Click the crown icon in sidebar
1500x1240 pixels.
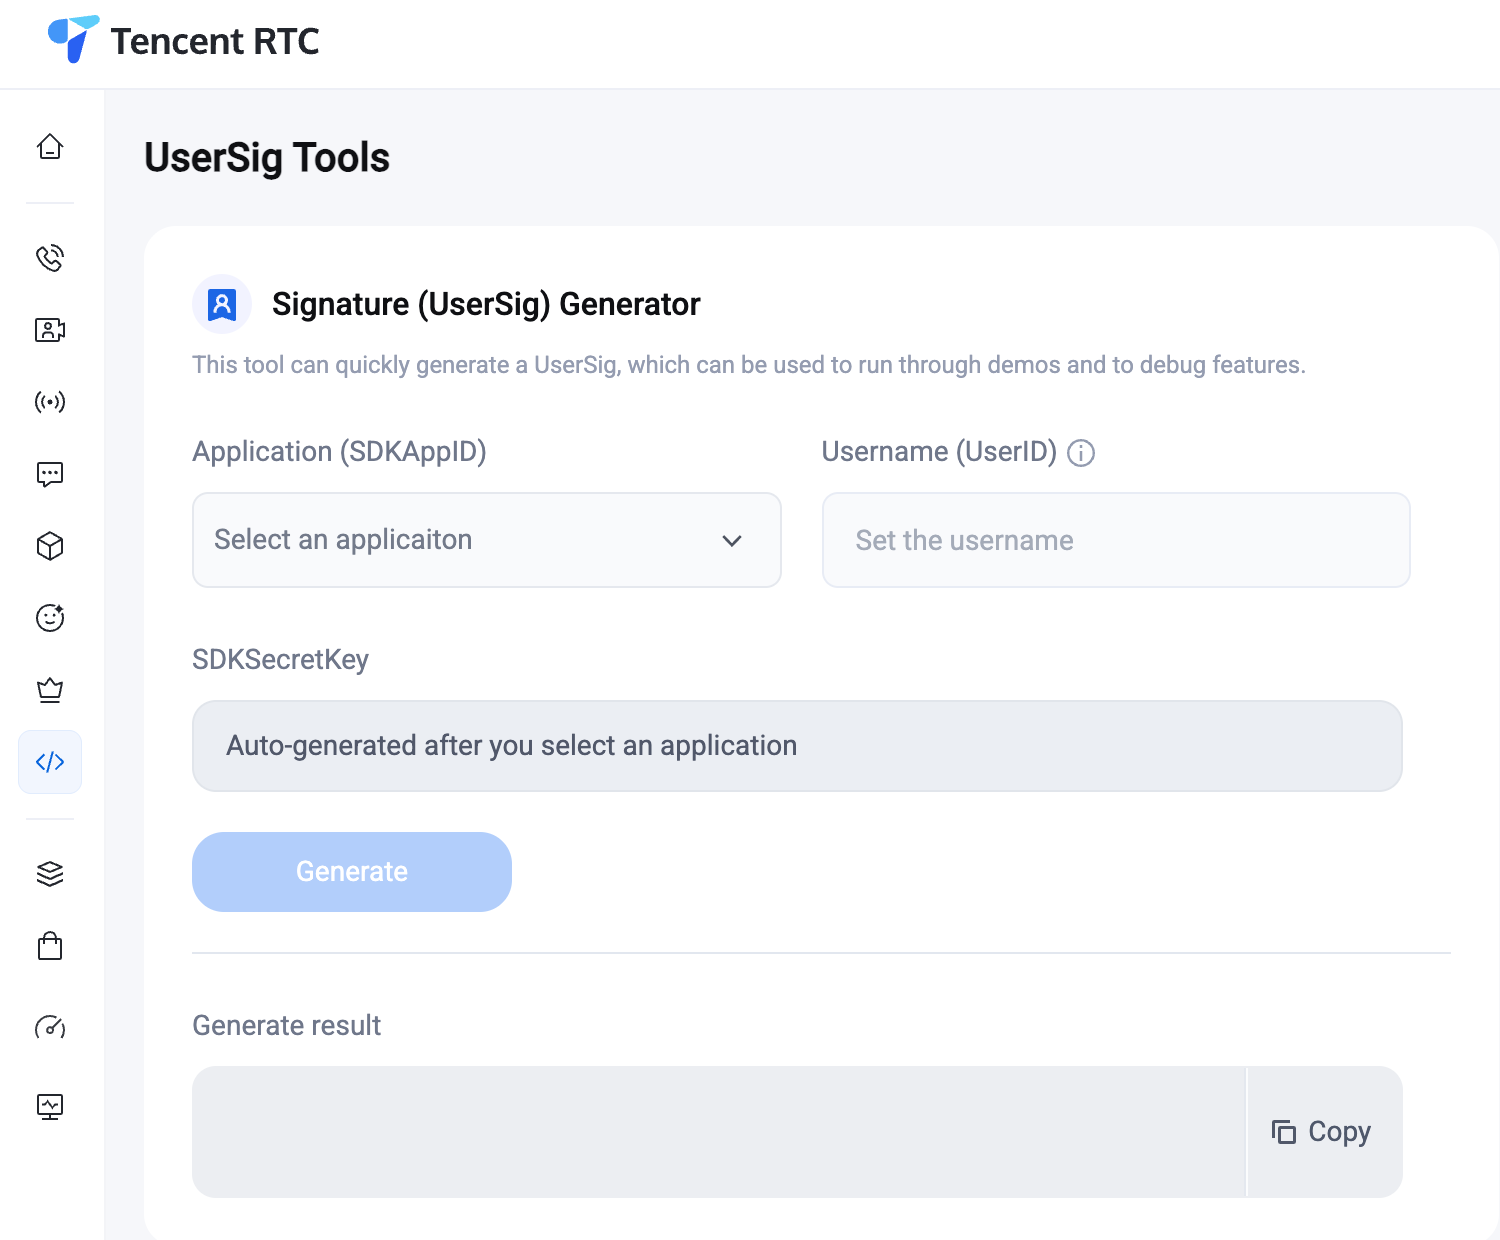[50, 690]
